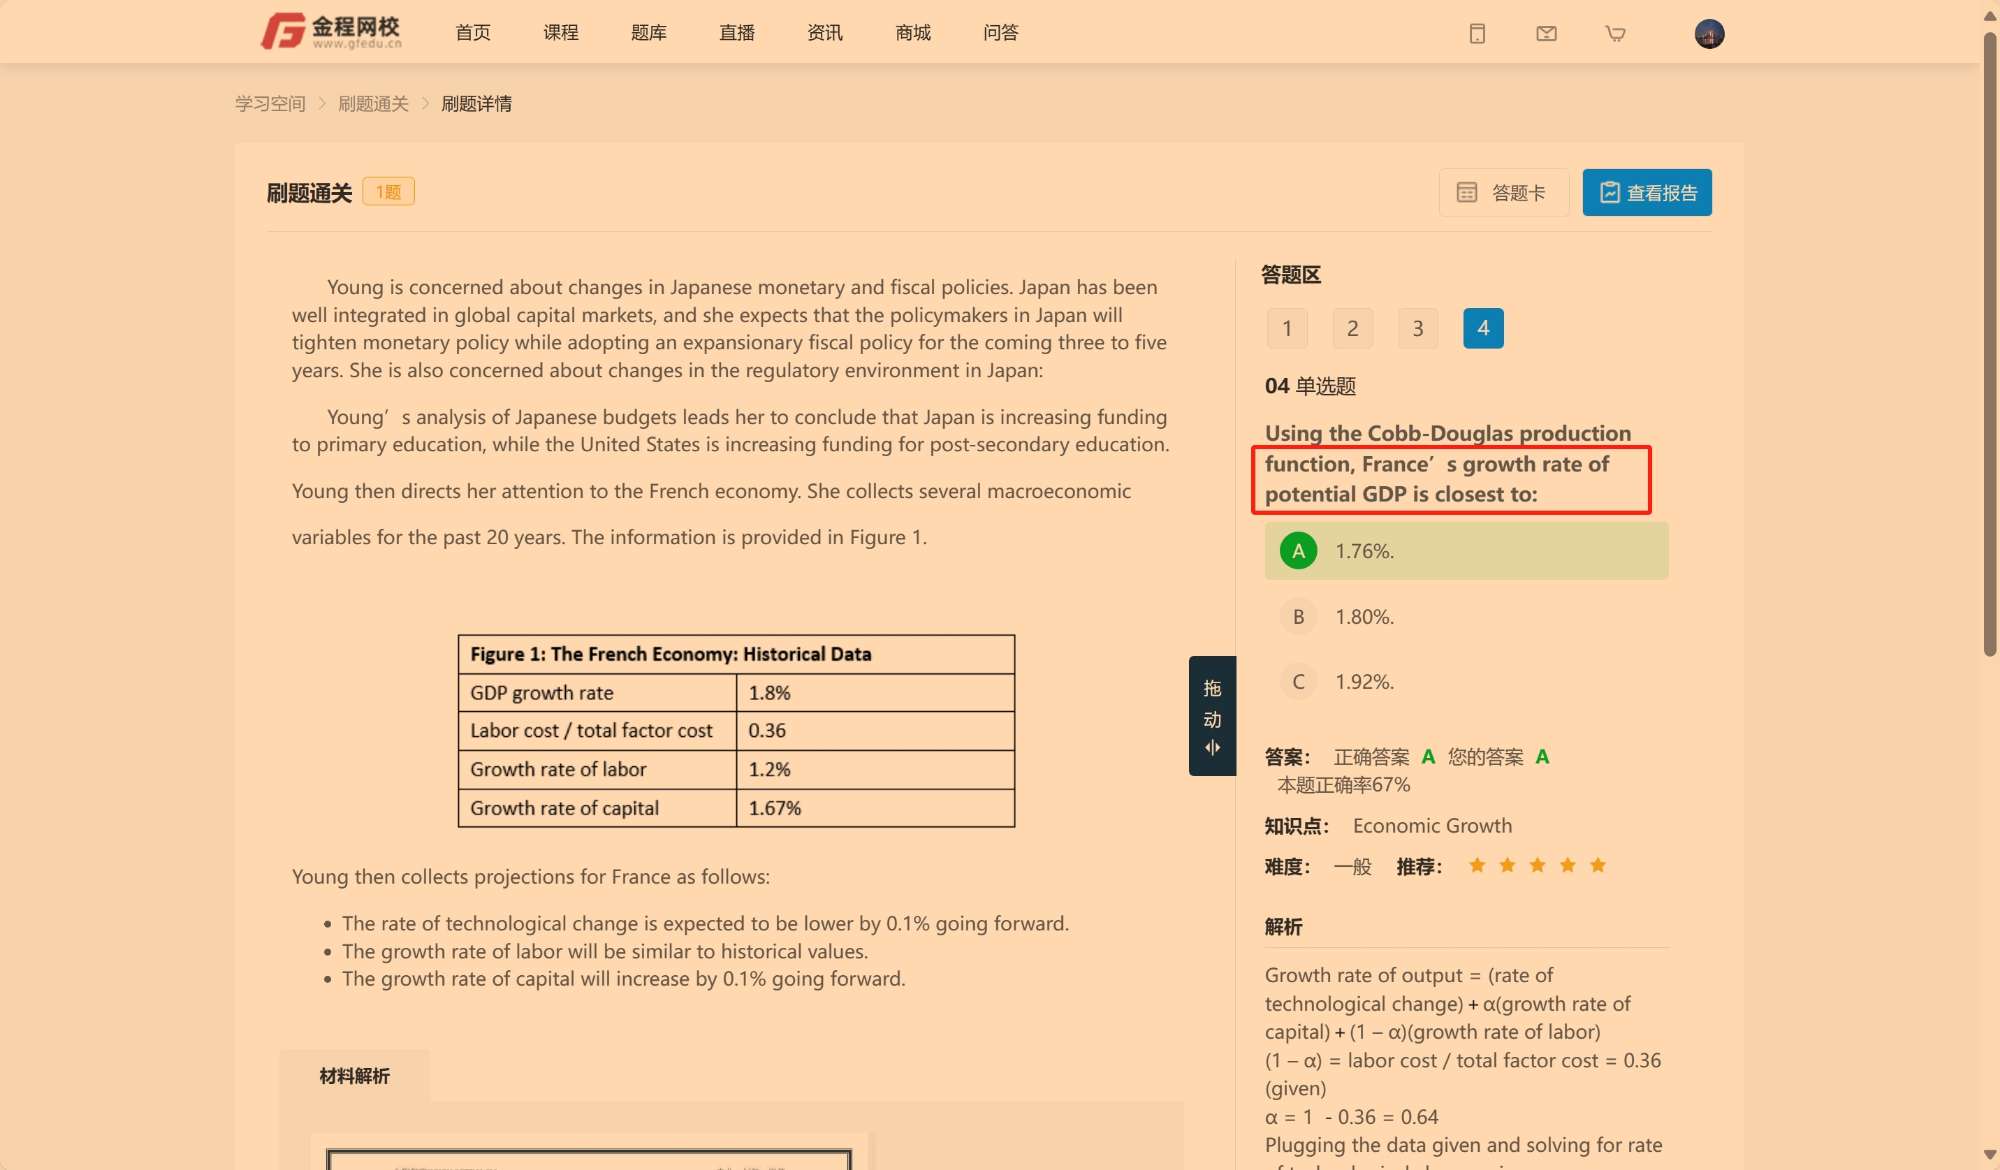Click the 答题区 heading
Screen dimensions: 2000x1170
click(x=1291, y=275)
